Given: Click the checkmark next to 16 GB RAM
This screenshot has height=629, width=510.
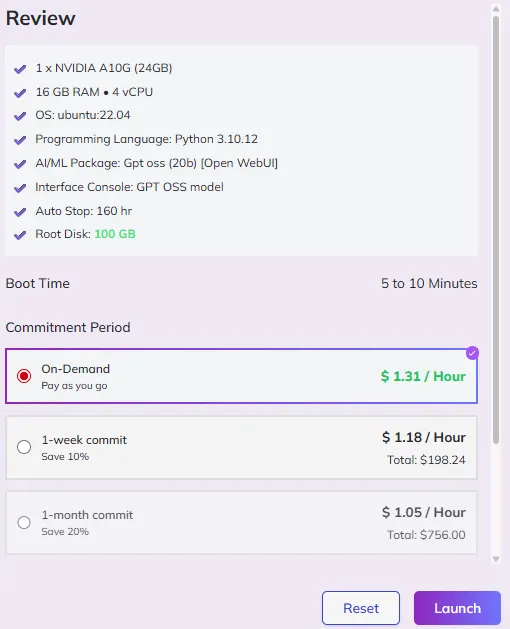Looking at the screenshot, I should 20,93.
